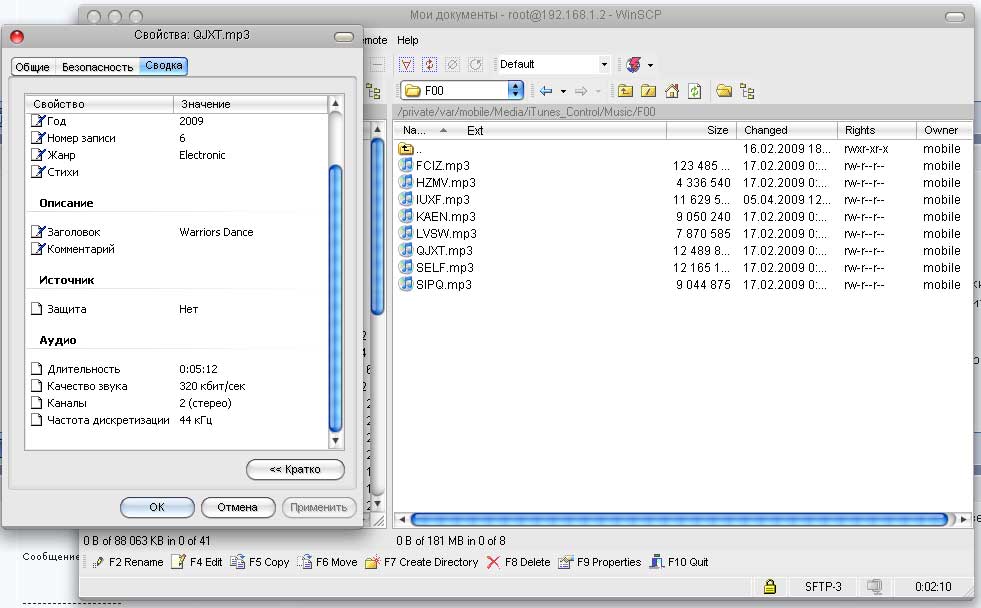Click the greyed forward arrow in WinSCP

[581, 91]
